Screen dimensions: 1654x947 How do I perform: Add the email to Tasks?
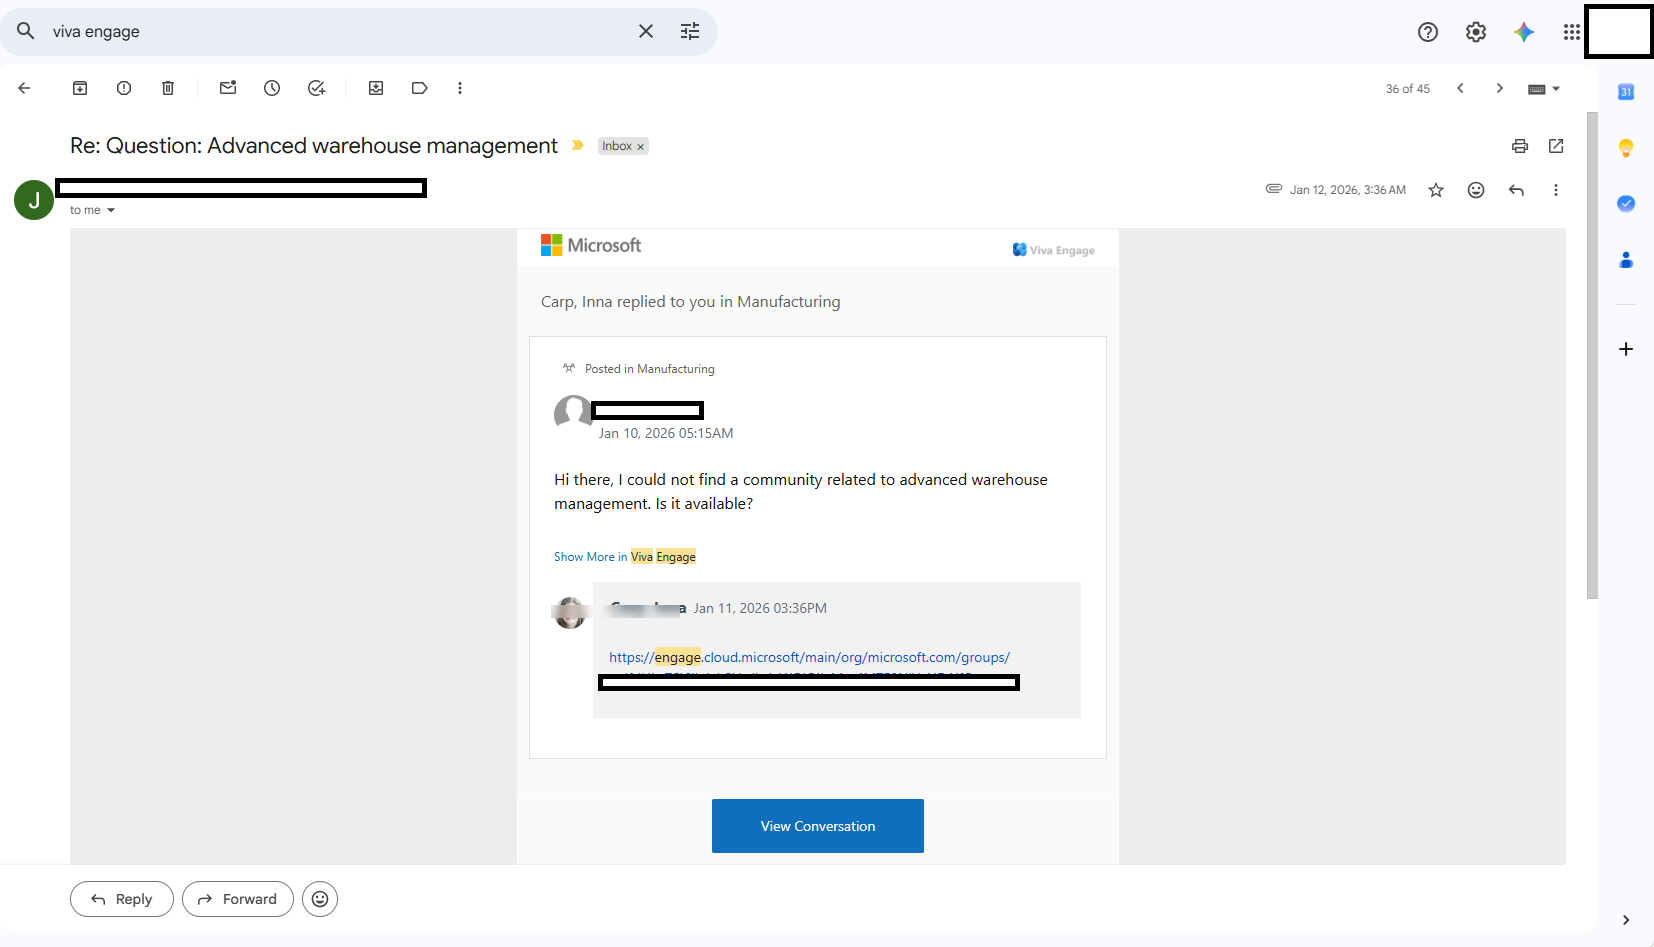click(x=316, y=88)
